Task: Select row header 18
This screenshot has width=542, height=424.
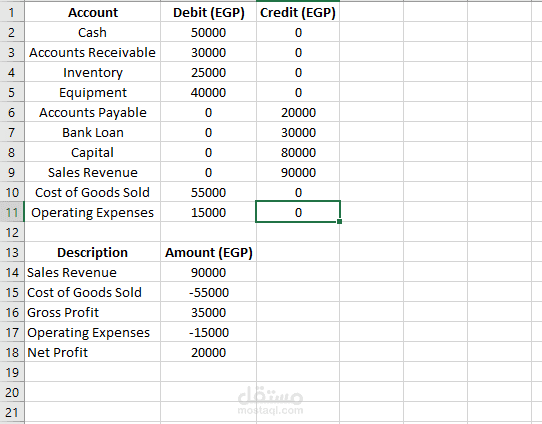Action: [x=12, y=352]
